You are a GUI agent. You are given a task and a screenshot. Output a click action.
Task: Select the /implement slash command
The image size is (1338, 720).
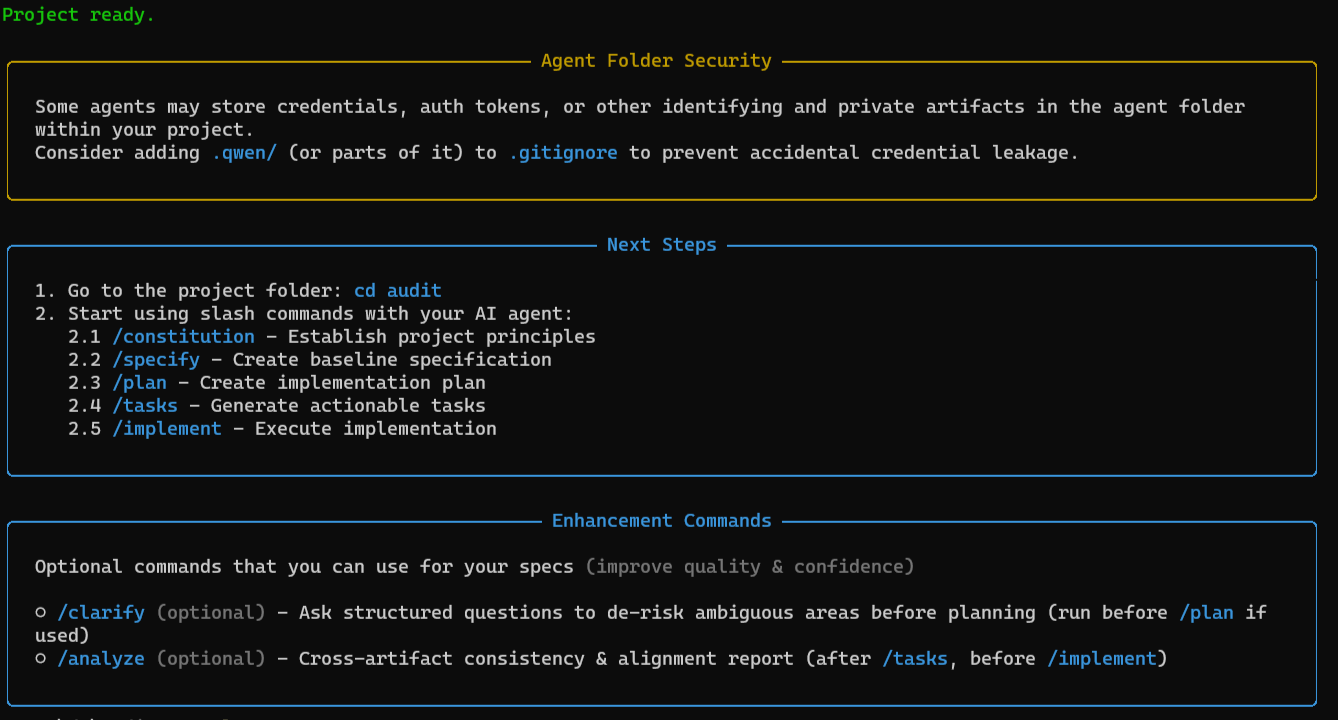pos(166,428)
